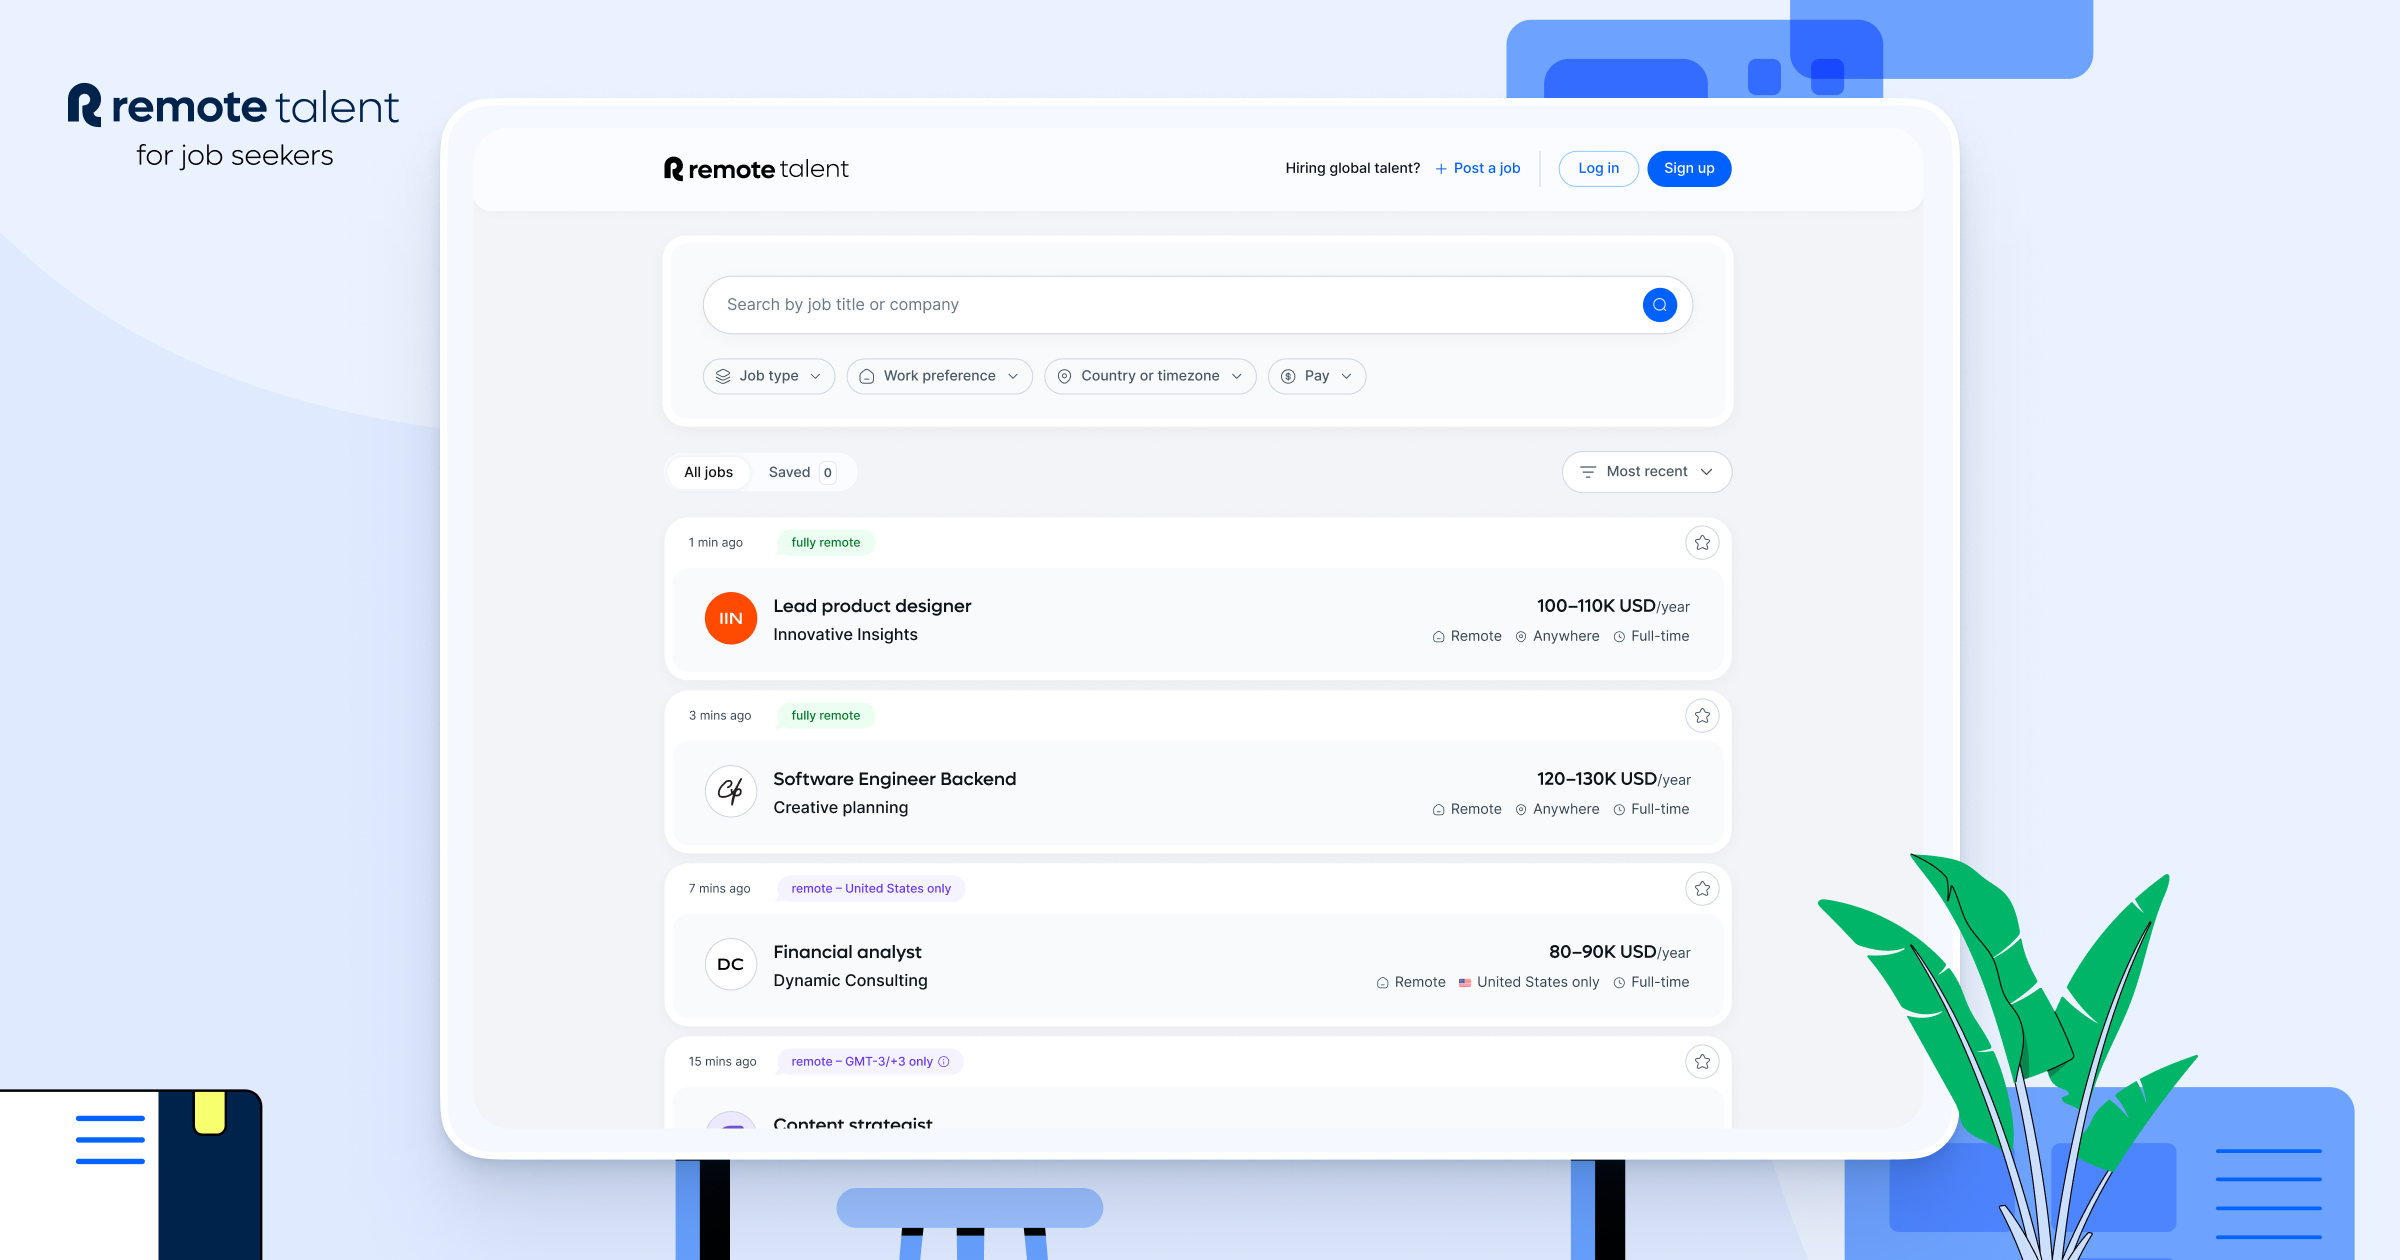Image resolution: width=2400 pixels, height=1260 pixels.
Task: Click the Log in button
Action: 1597,168
